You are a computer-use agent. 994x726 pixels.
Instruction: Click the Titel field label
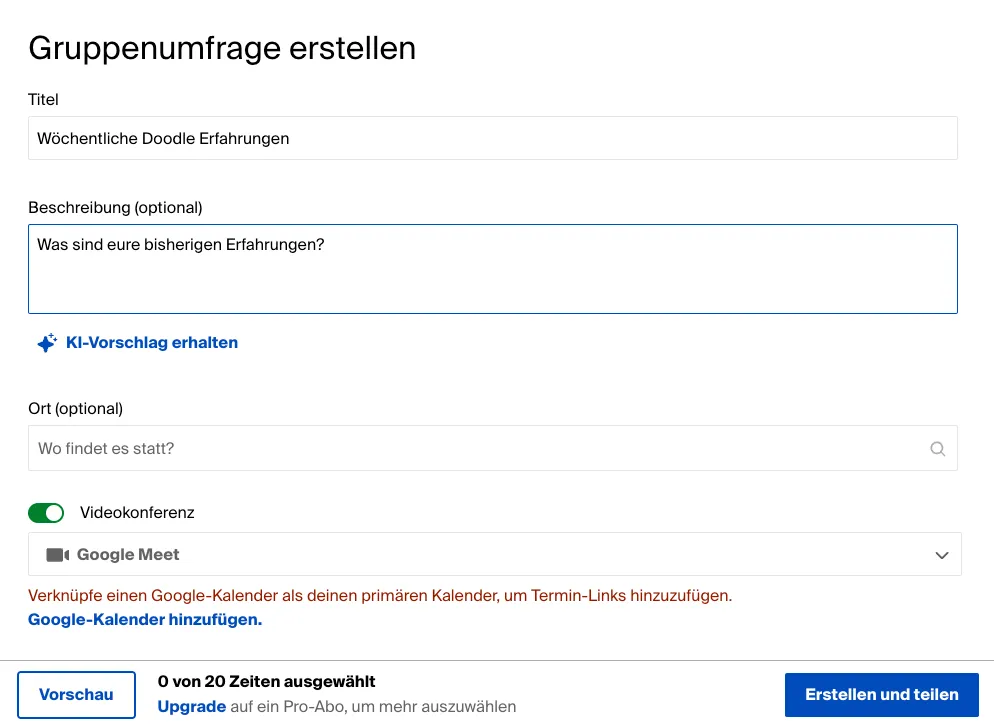43,100
